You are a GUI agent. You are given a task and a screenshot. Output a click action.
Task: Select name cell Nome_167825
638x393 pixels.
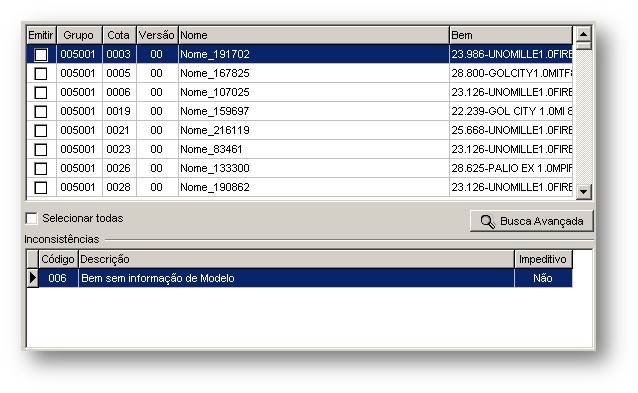click(x=314, y=73)
